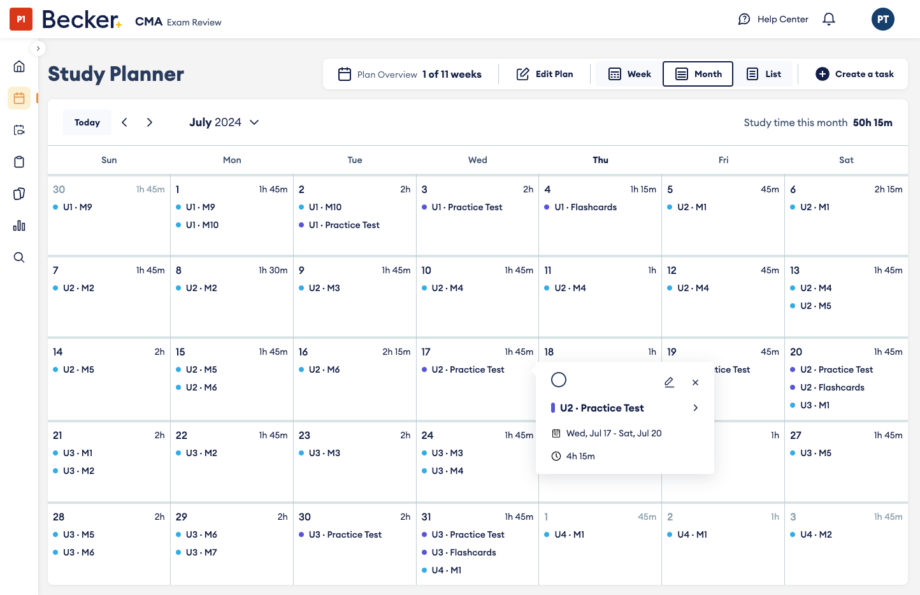Screen dimensions: 920x595
Task: Open the Home icon in sidebar
Action: tap(19, 66)
